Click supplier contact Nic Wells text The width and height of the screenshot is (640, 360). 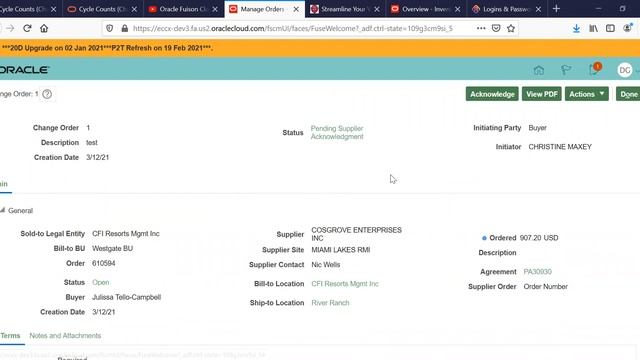tap(326, 264)
